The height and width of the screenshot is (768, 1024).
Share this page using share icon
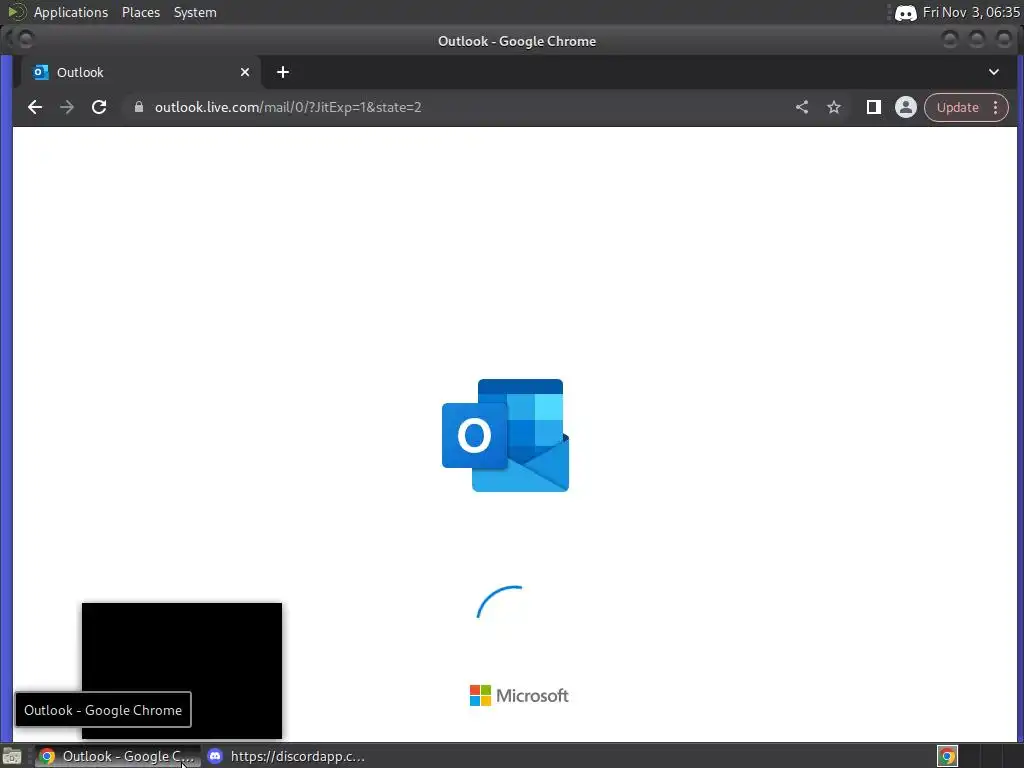click(802, 107)
